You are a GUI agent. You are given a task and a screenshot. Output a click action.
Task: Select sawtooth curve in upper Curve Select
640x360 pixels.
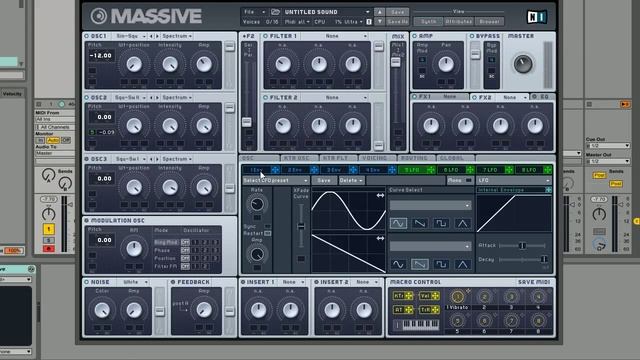click(x=420, y=223)
